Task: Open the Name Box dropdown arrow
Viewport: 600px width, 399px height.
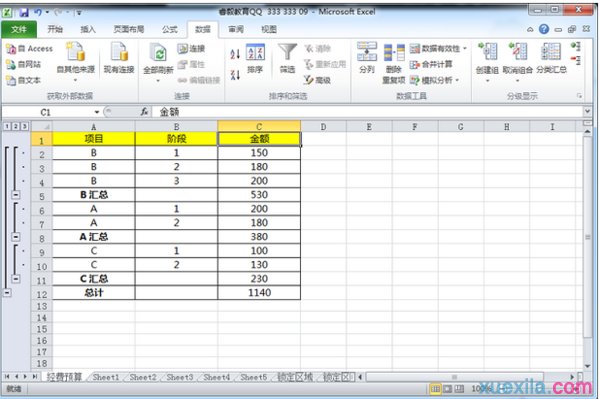Action: click(x=97, y=112)
